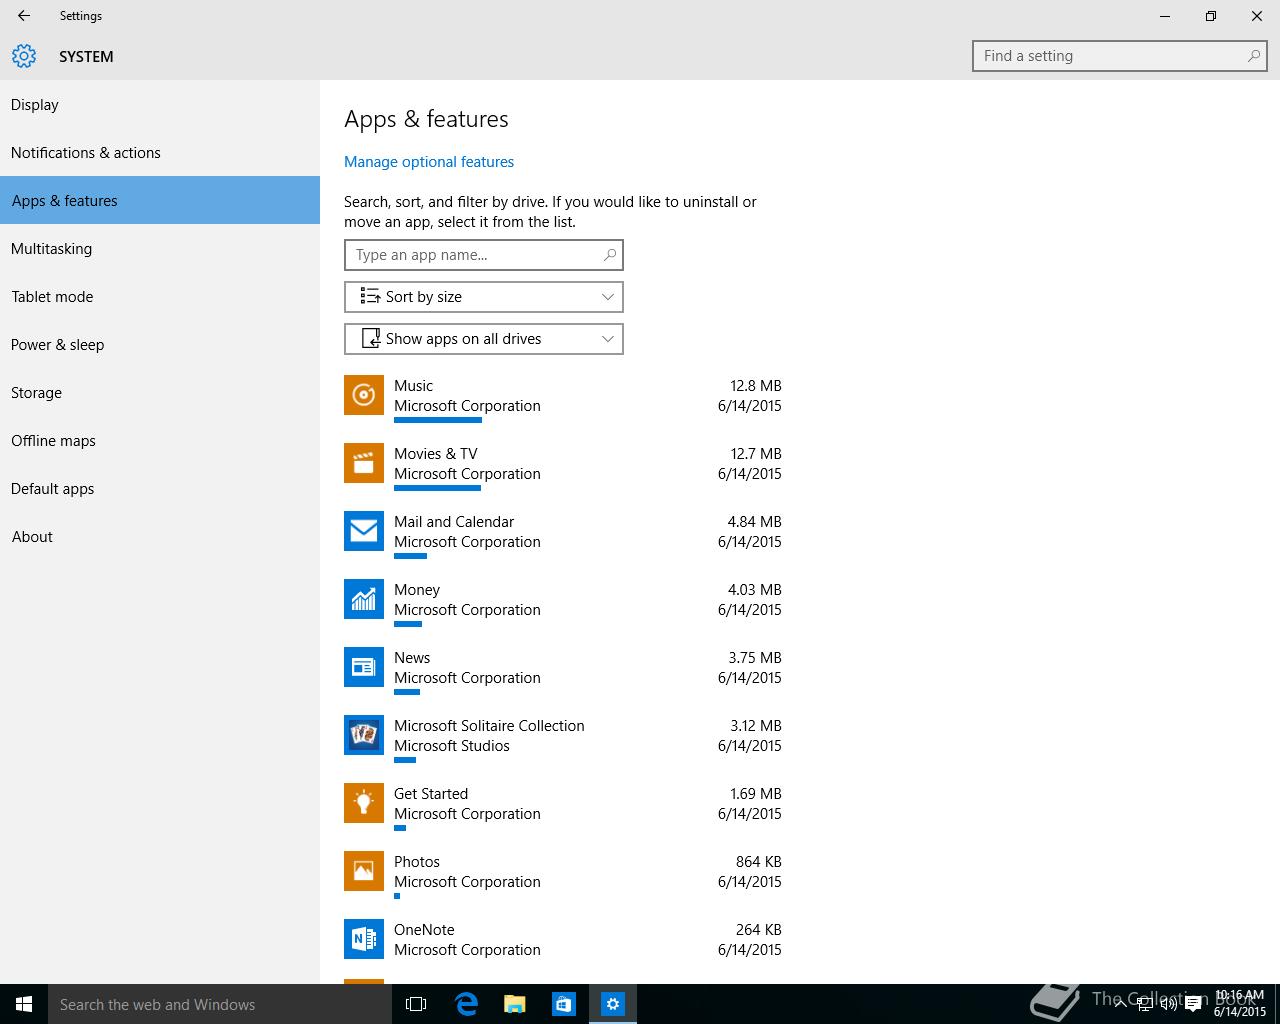Click the Get Started lightbulb icon
1280x1024 pixels.
tap(364, 803)
